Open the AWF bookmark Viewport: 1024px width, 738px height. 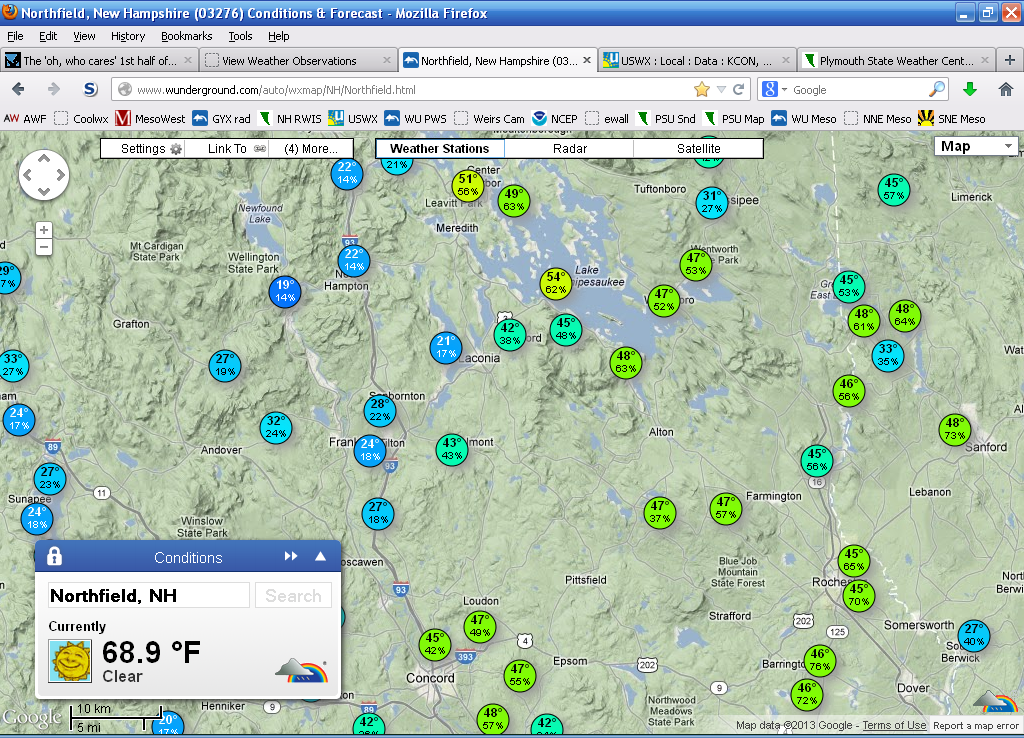pyautogui.click(x=25, y=119)
